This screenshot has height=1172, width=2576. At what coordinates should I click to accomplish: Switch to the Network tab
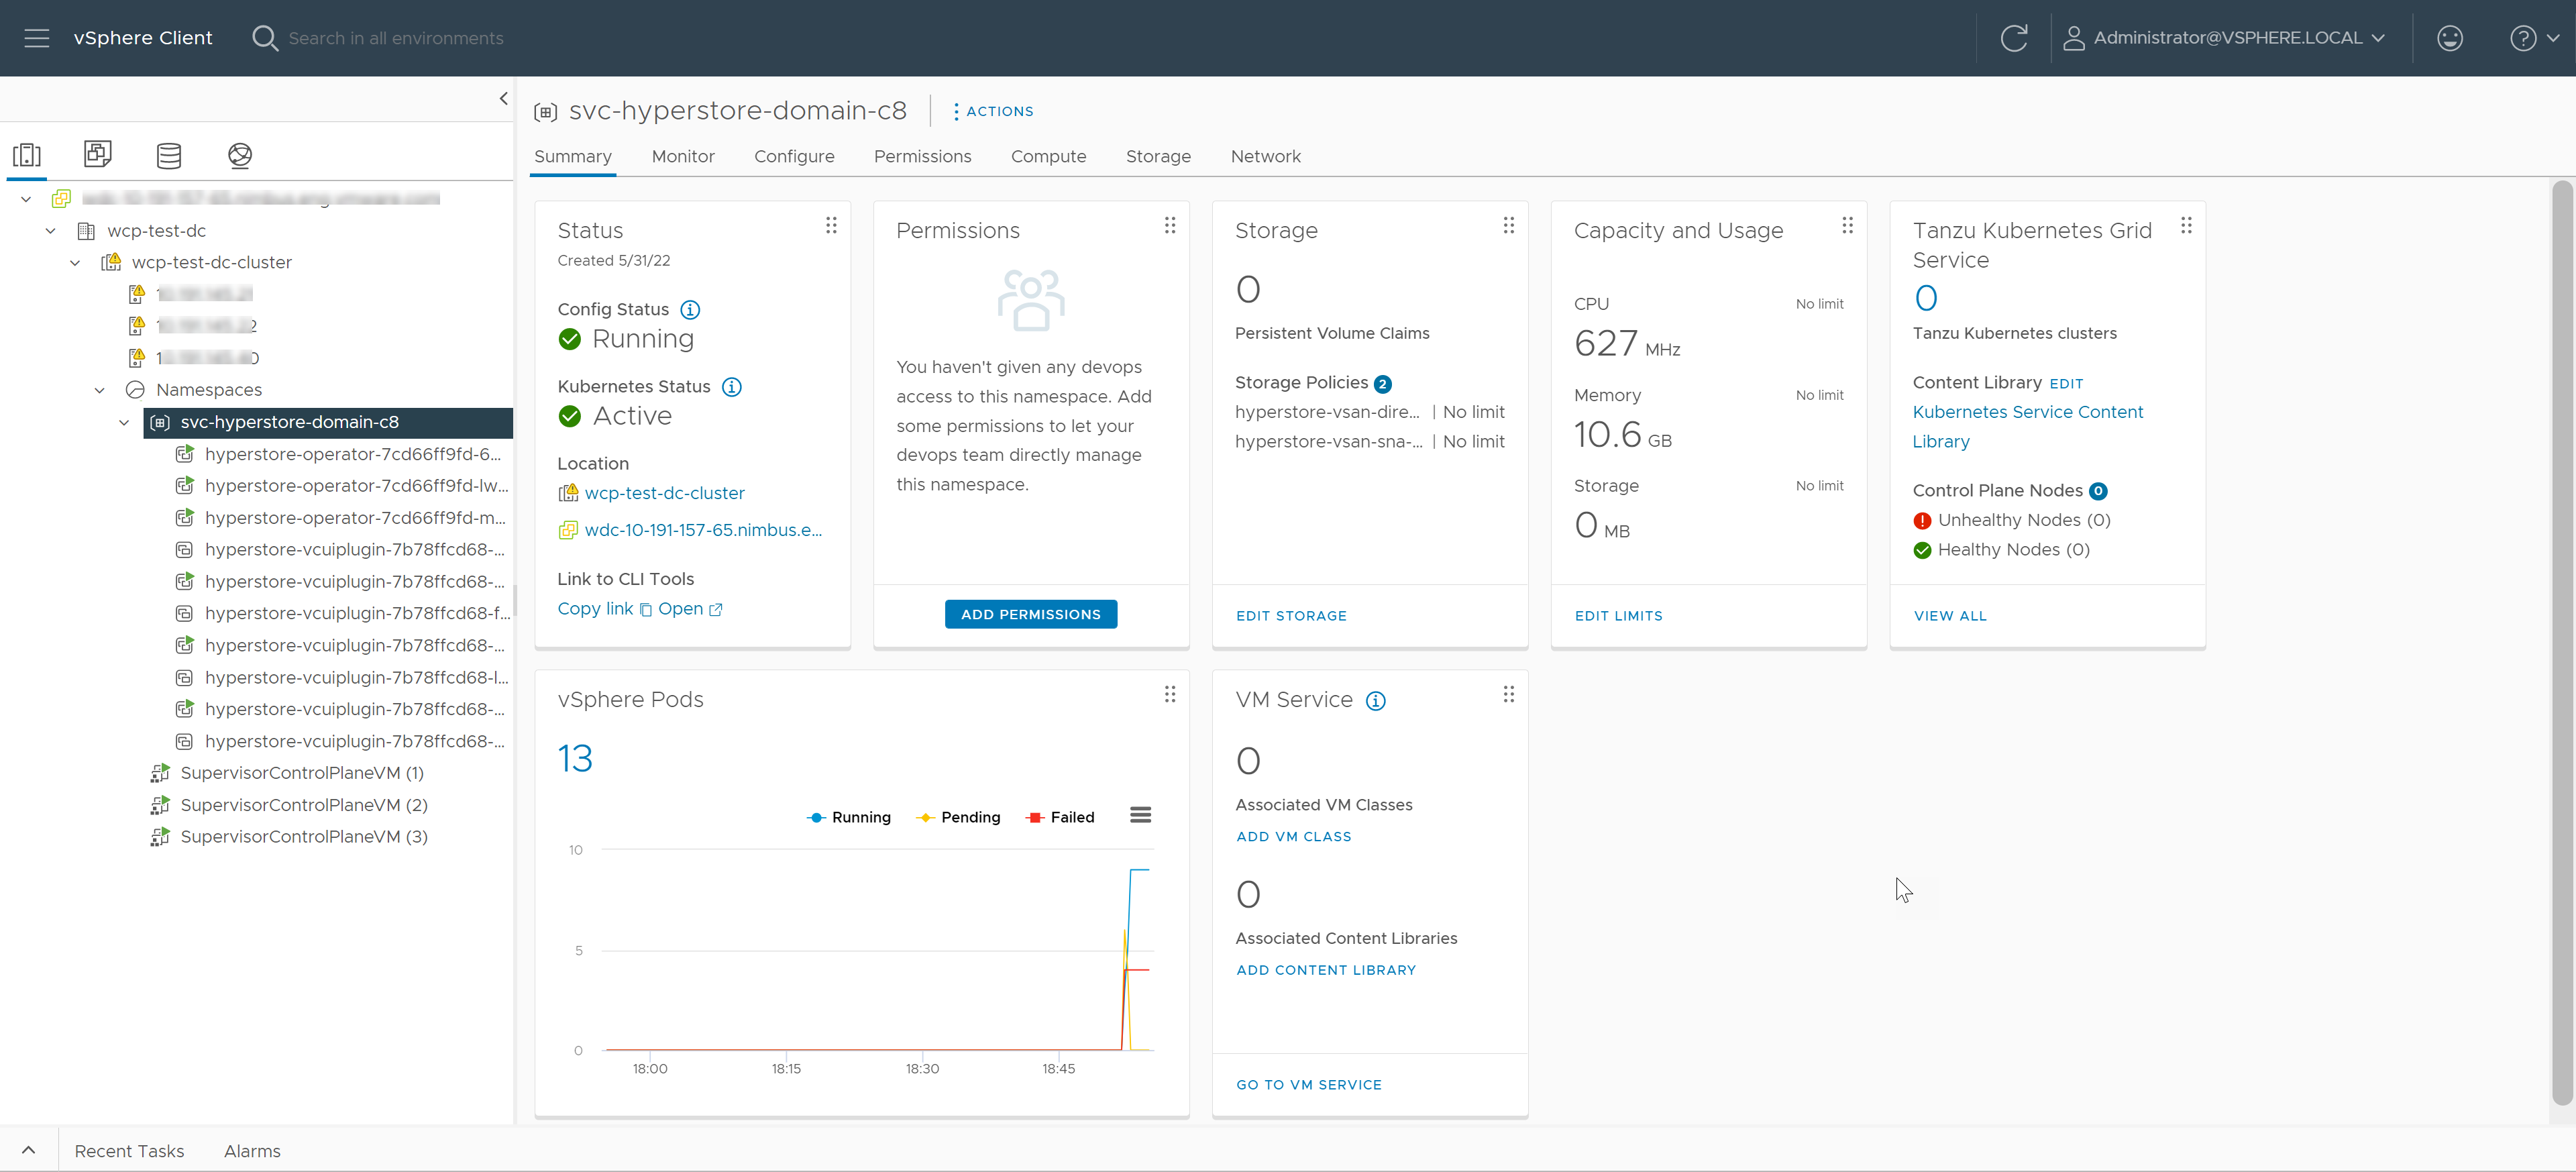point(1265,156)
